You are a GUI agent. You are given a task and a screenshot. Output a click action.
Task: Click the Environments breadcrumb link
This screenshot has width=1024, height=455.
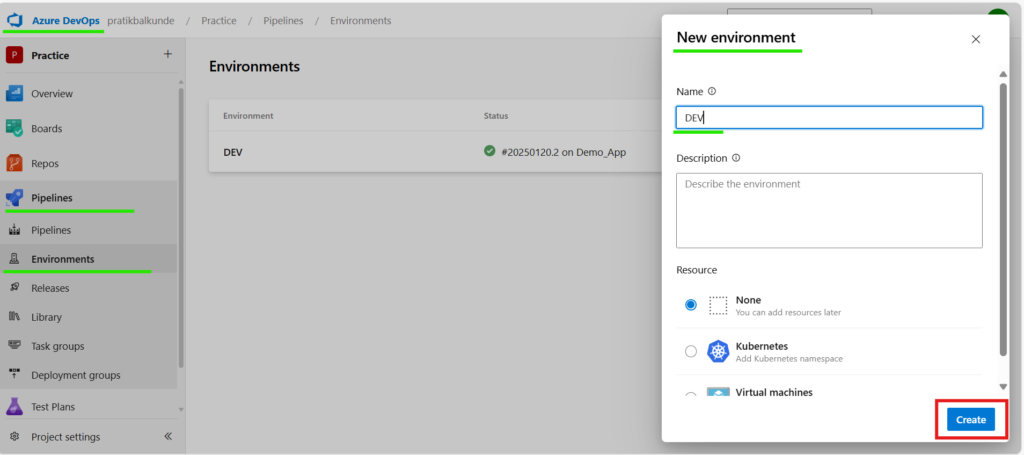(x=360, y=20)
